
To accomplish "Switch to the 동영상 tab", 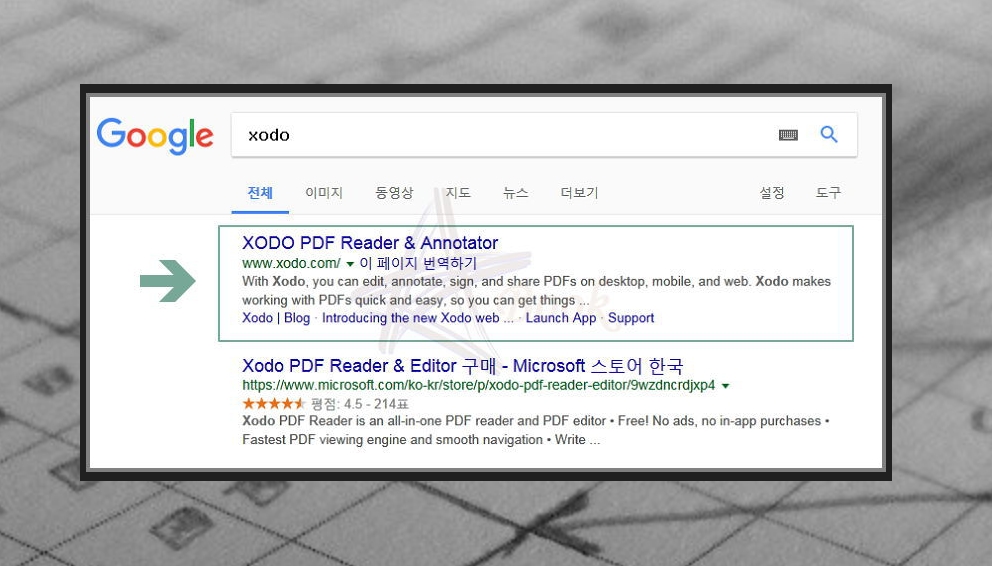I will tap(394, 193).
